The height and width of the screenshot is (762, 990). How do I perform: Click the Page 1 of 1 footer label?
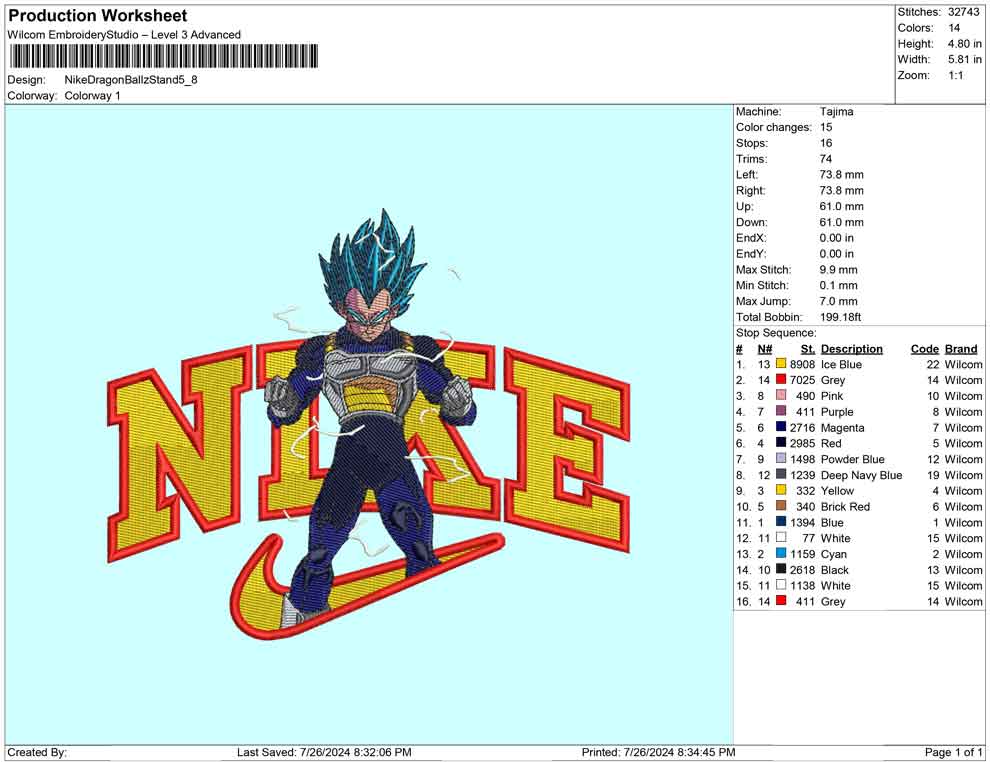(953, 752)
